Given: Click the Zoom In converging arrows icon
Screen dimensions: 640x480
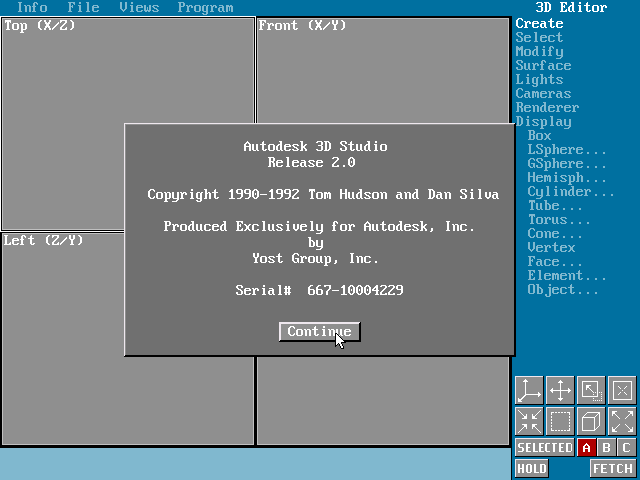Looking at the screenshot, I should 529,421.
